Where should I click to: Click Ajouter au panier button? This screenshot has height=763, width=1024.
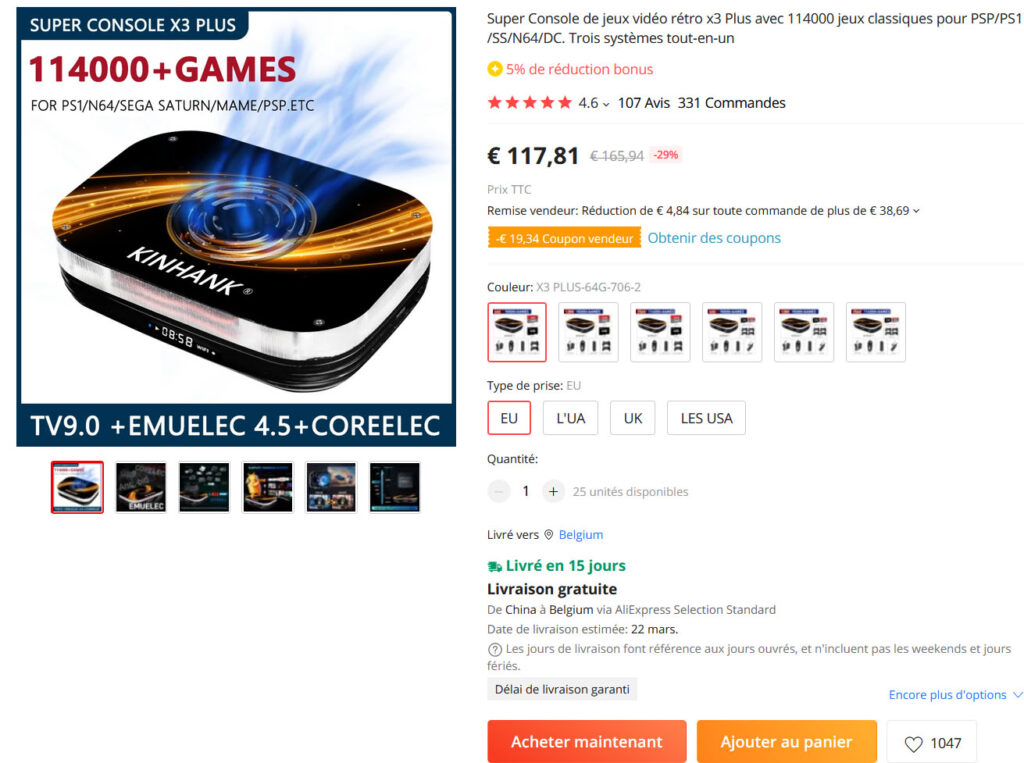[786, 741]
